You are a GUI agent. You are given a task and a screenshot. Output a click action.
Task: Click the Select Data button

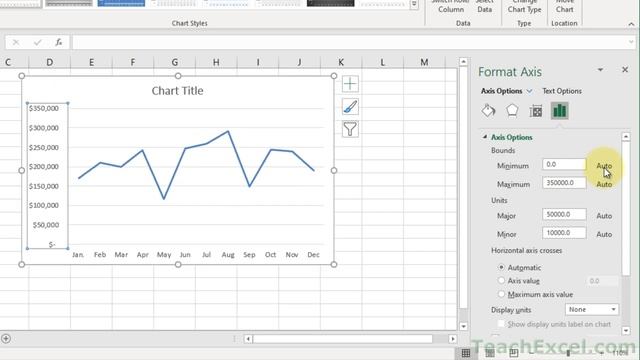[x=484, y=7]
